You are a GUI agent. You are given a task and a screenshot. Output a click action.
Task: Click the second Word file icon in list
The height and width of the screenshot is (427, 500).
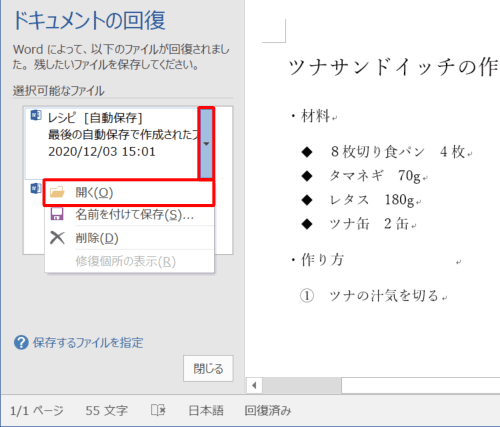click(36, 188)
